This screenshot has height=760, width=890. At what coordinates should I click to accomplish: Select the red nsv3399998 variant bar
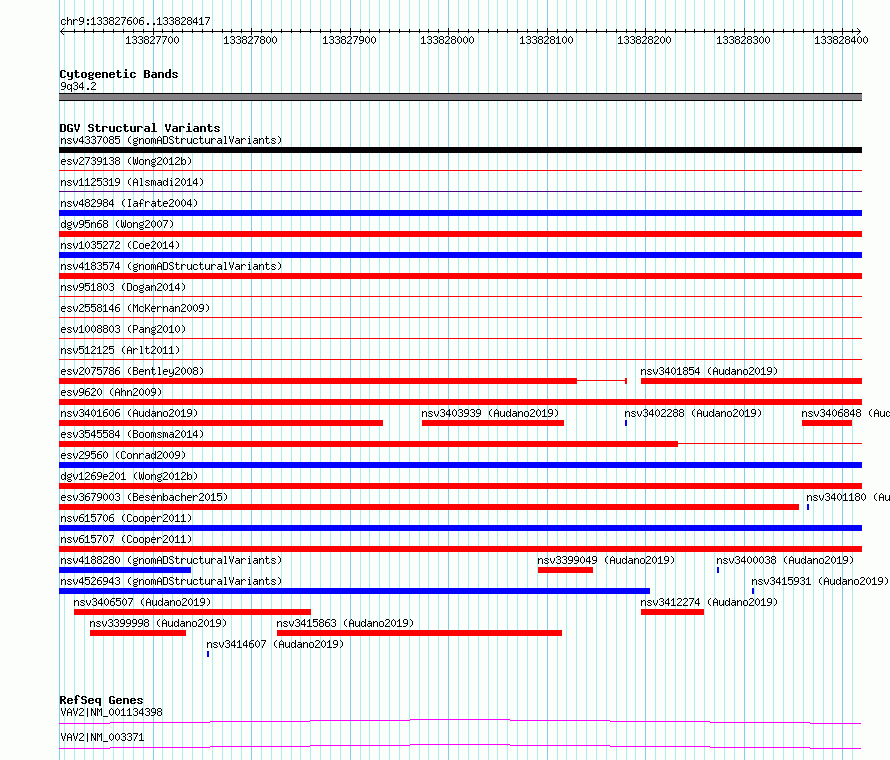[138, 633]
